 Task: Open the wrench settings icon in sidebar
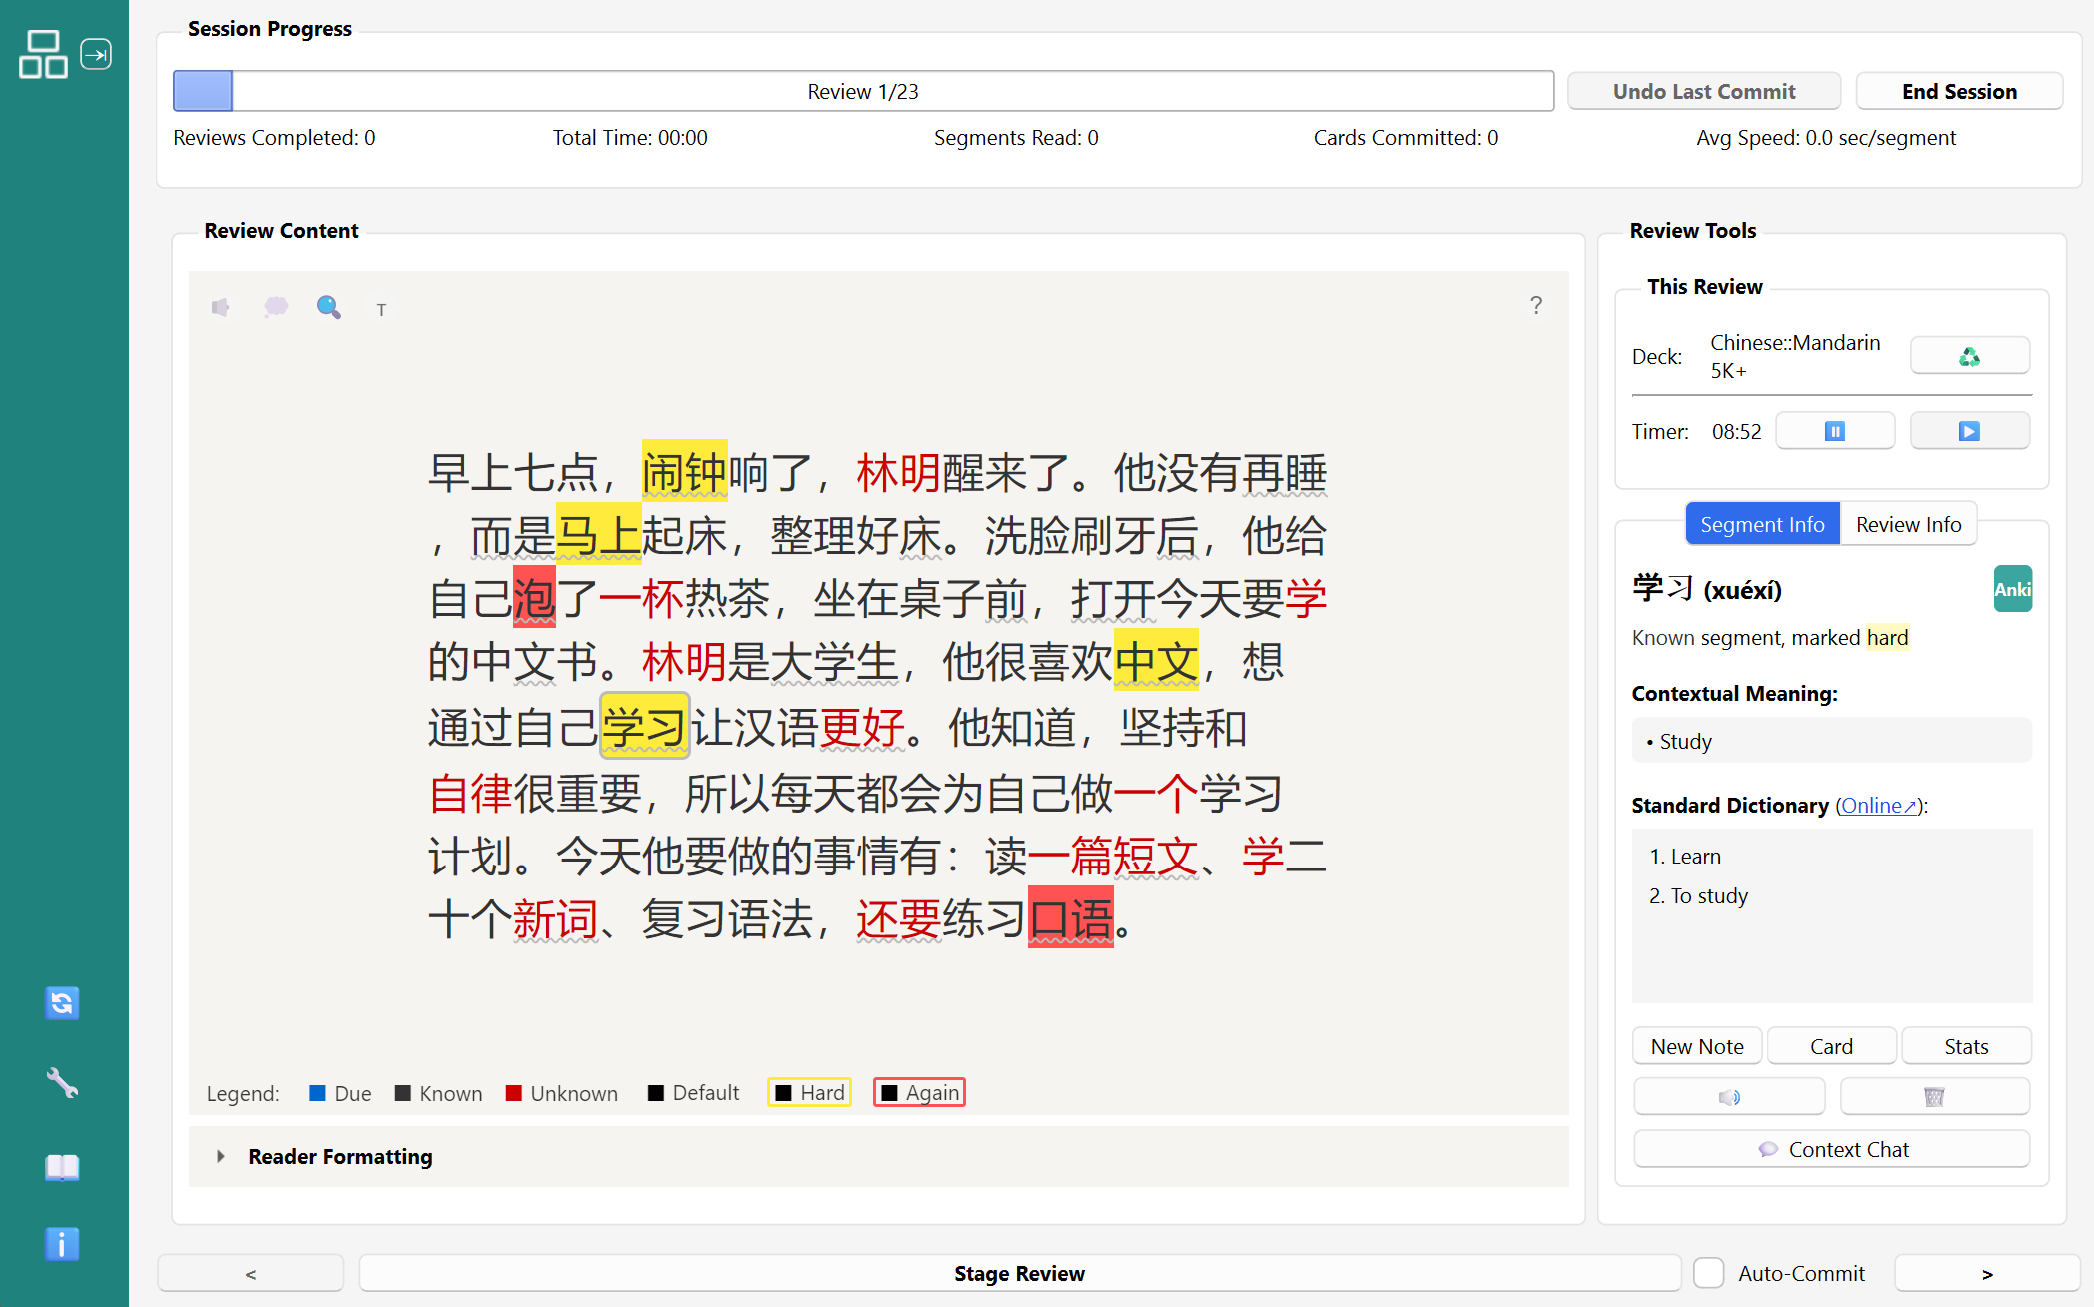click(x=62, y=1083)
